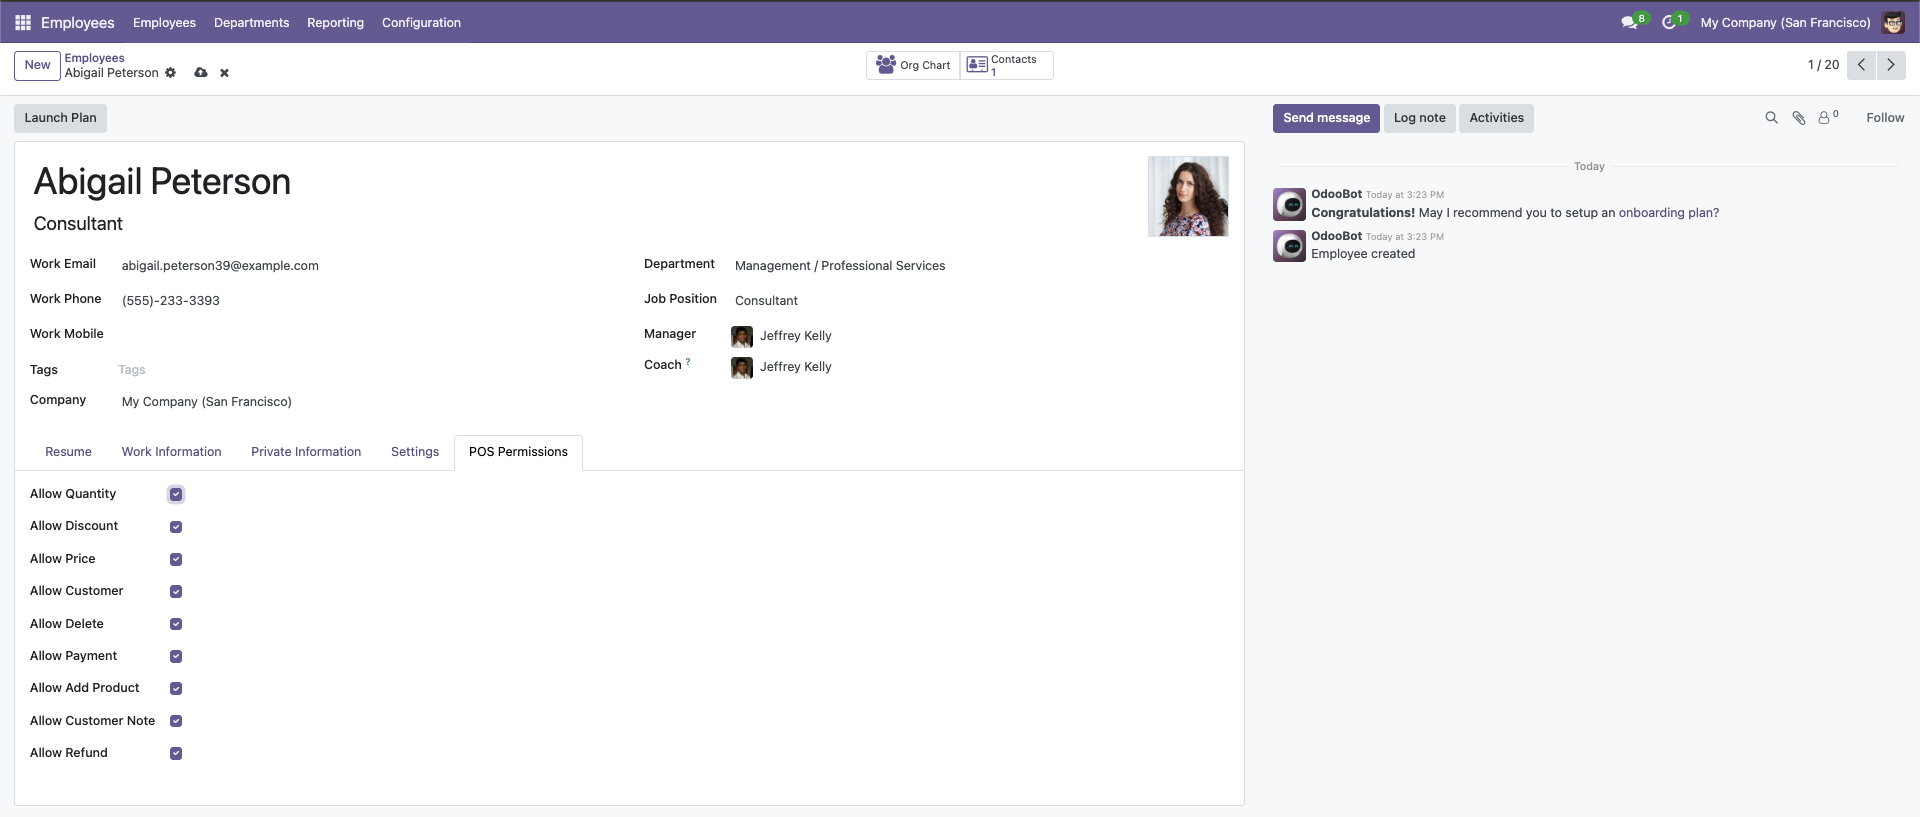The height and width of the screenshot is (817, 1920).
Task: Open the settings gear next to Abigail Peterson
Action: [x=171, y=73]
